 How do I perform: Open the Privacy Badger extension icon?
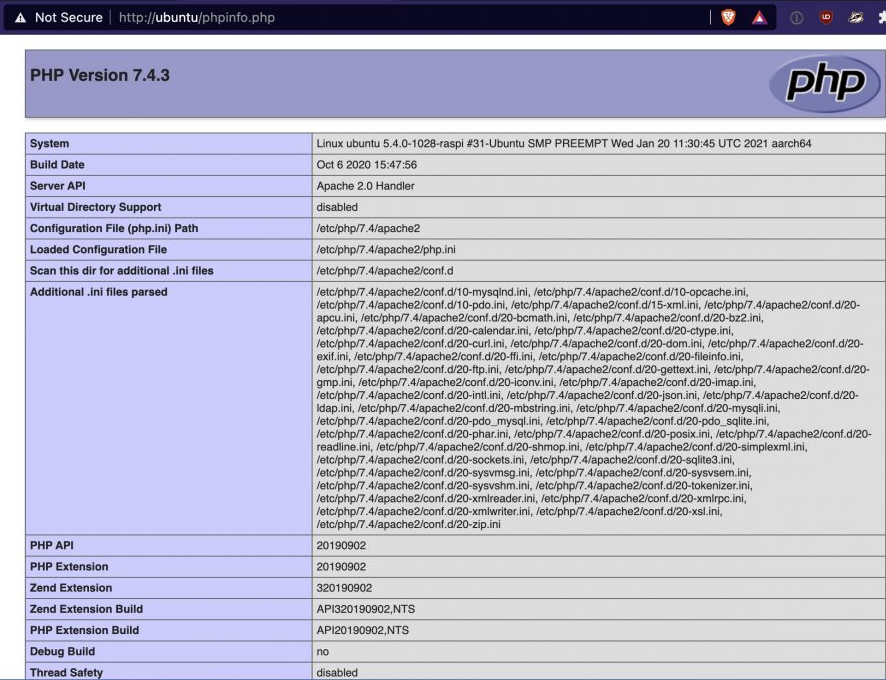coord(855,18)
